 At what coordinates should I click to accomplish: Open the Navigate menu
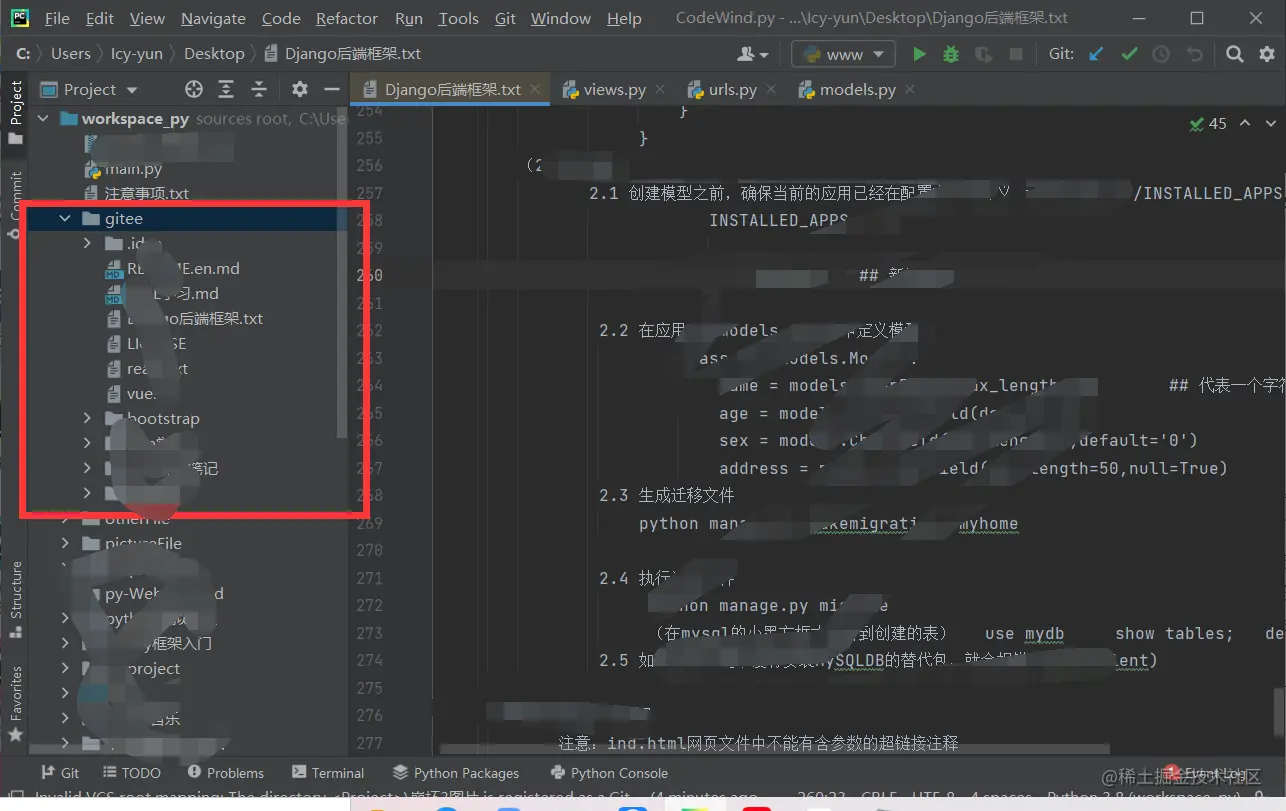tap(213, 18)
